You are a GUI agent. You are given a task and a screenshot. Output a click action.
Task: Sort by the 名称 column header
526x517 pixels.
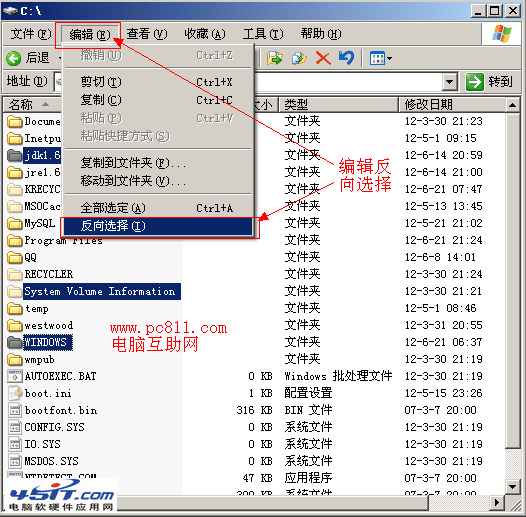(32, 105)
